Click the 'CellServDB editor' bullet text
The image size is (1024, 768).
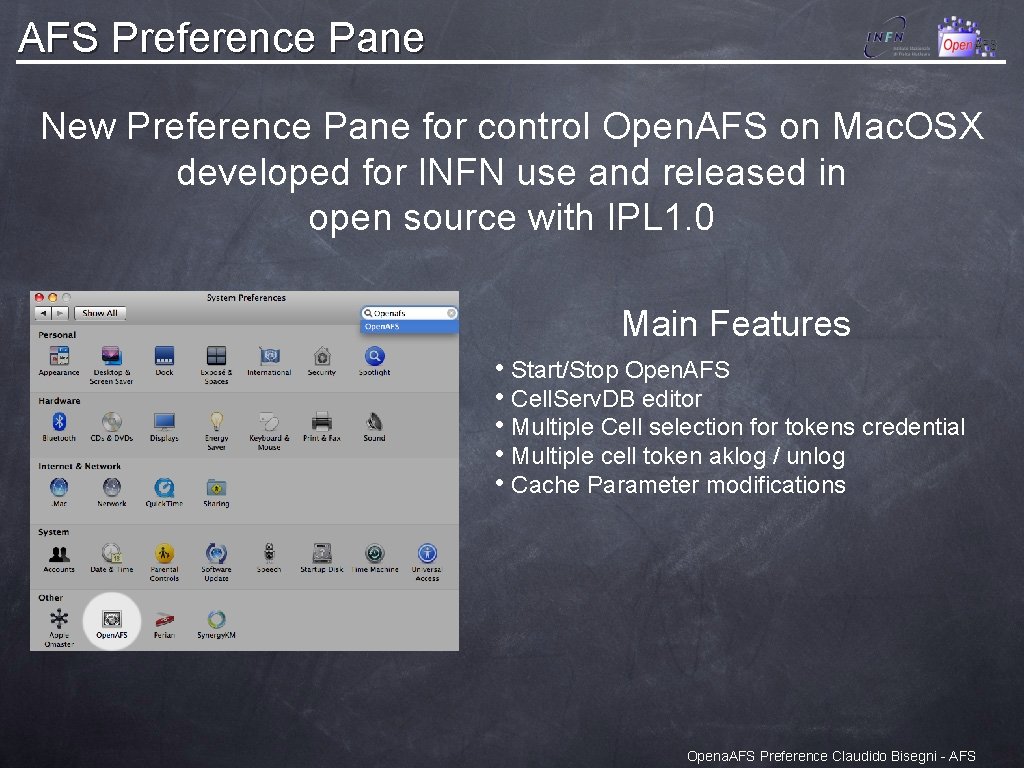(x=606, y=398)
